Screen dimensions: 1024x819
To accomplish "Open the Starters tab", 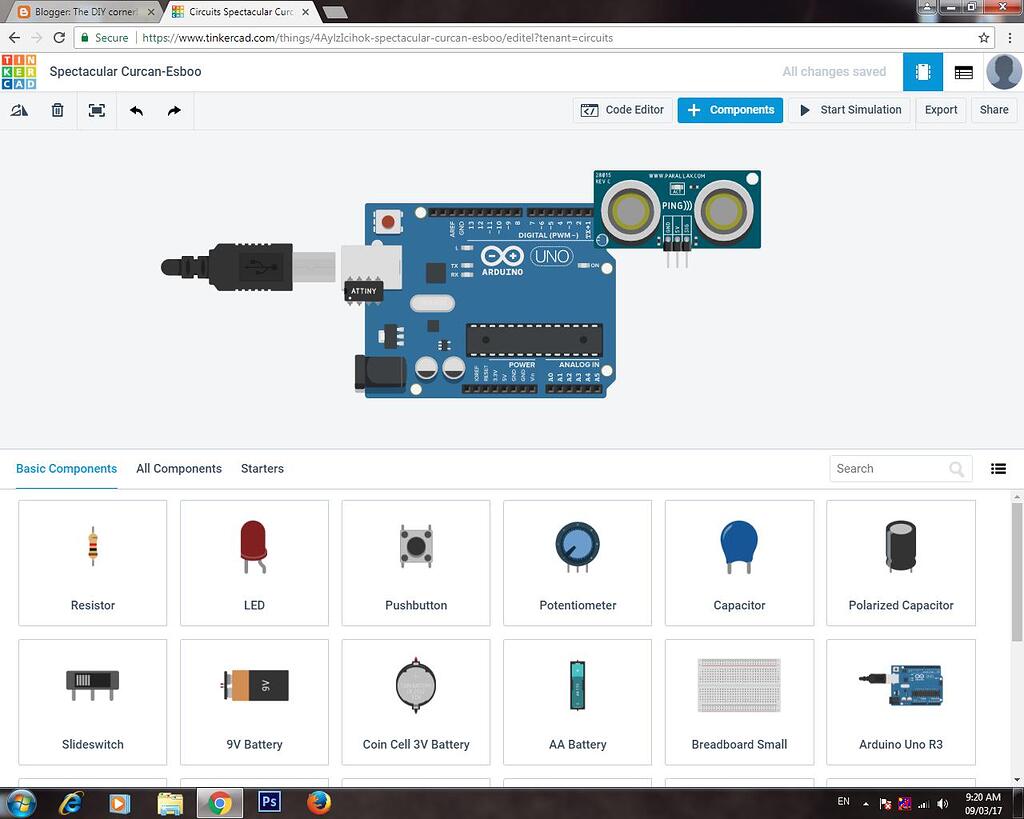I will point(262,468).
